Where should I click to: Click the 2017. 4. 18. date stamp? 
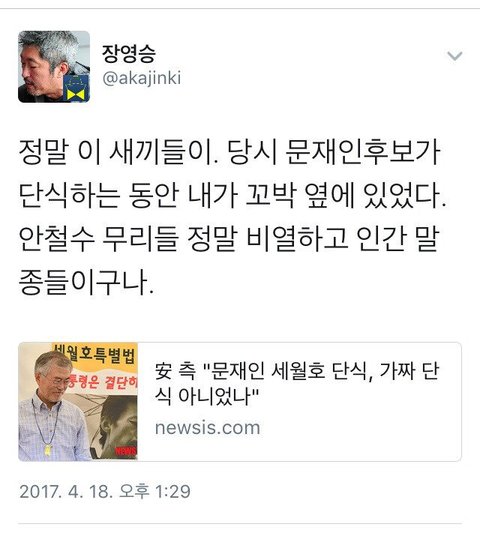(66, 492)
